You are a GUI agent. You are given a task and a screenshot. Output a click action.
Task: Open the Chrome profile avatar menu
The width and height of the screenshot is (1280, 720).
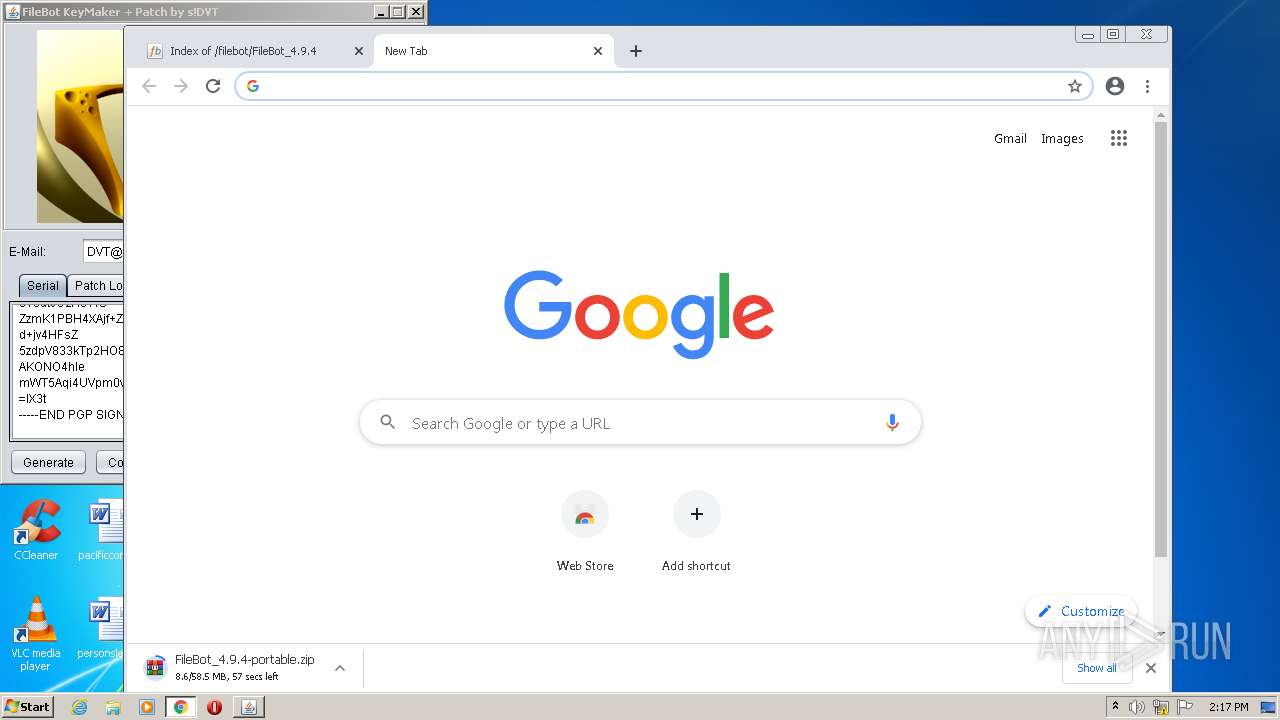tap(1115, 86)
